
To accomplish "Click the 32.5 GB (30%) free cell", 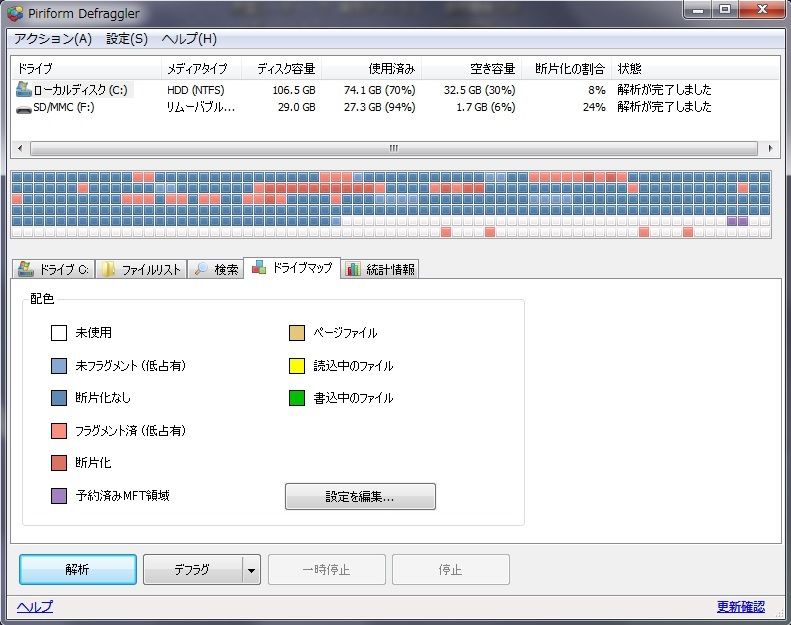I will 479,90.
